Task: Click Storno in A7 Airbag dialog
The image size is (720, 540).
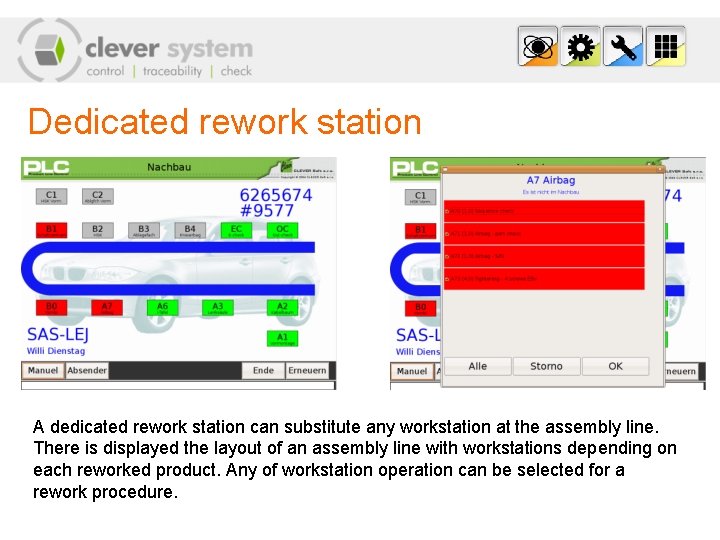Action: [546, 366]
